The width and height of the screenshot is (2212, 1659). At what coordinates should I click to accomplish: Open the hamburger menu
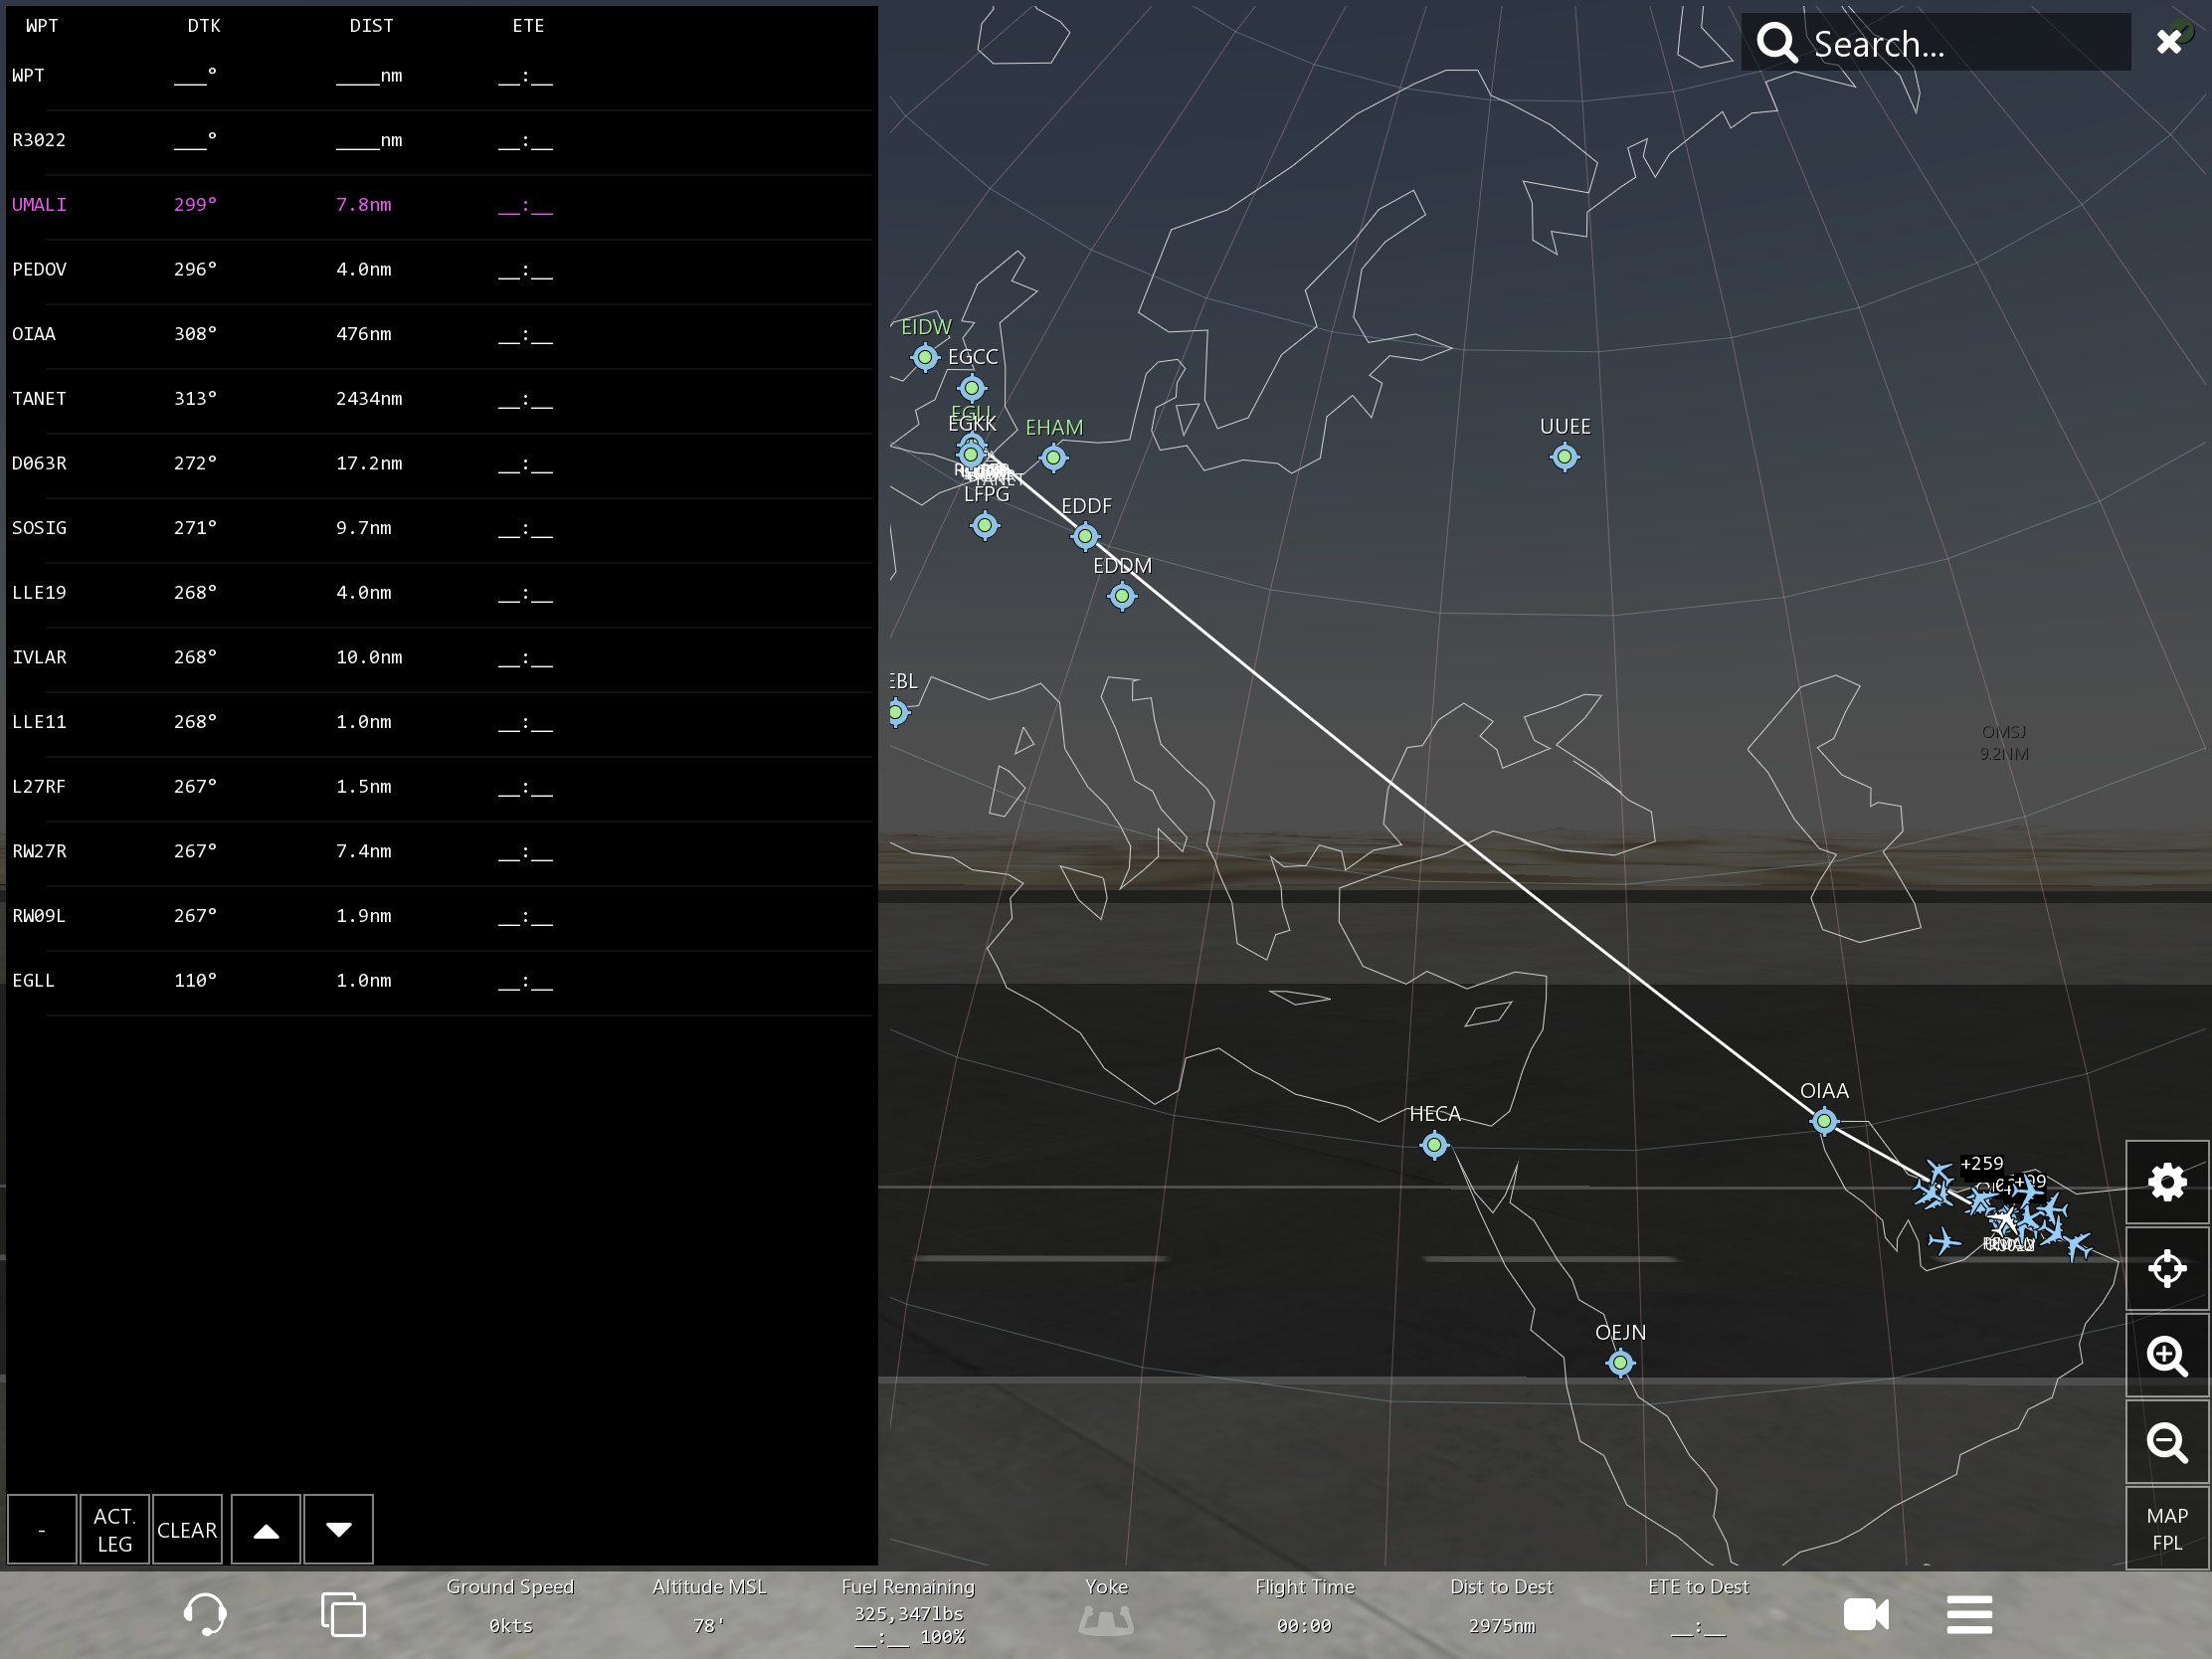[1969, 1614]
